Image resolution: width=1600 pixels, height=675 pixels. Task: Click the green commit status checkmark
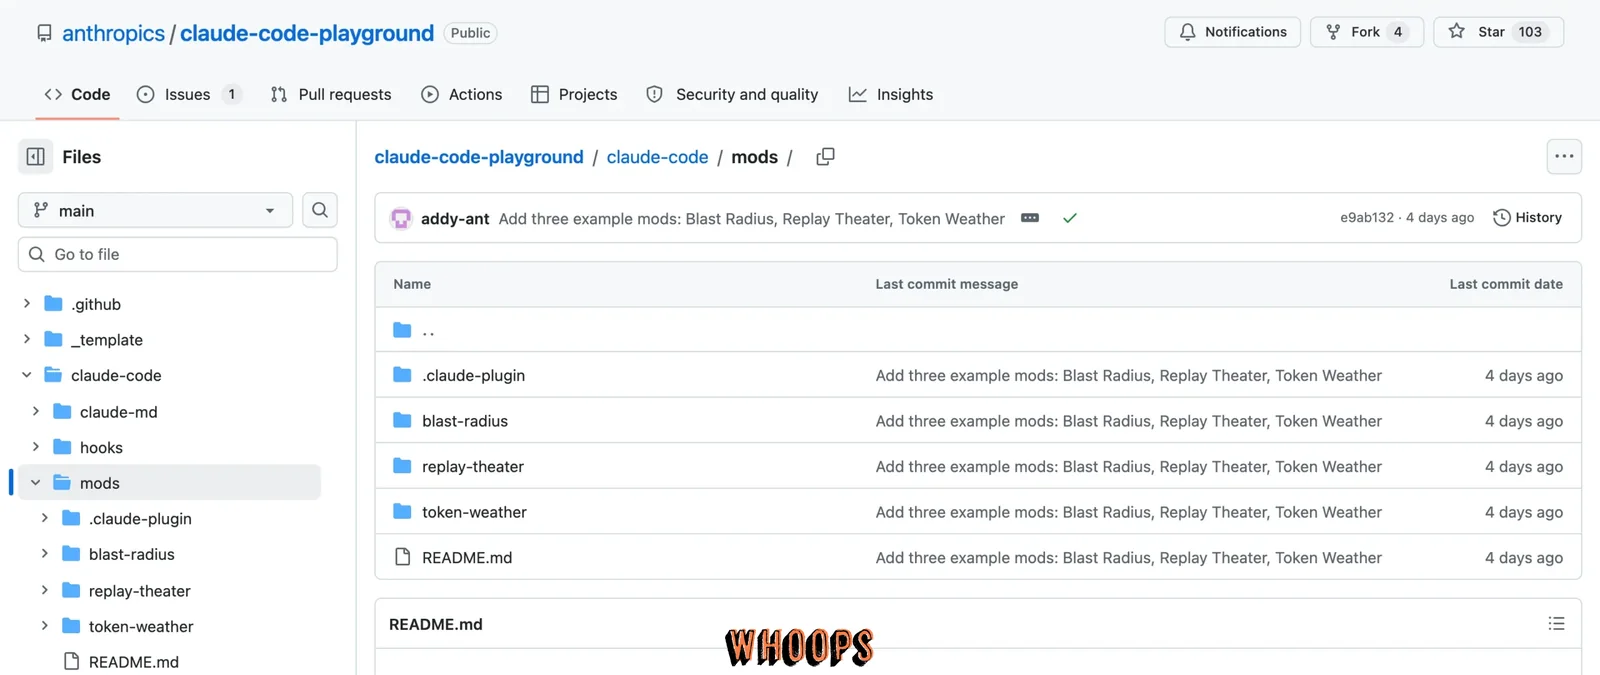(1070, 218)
